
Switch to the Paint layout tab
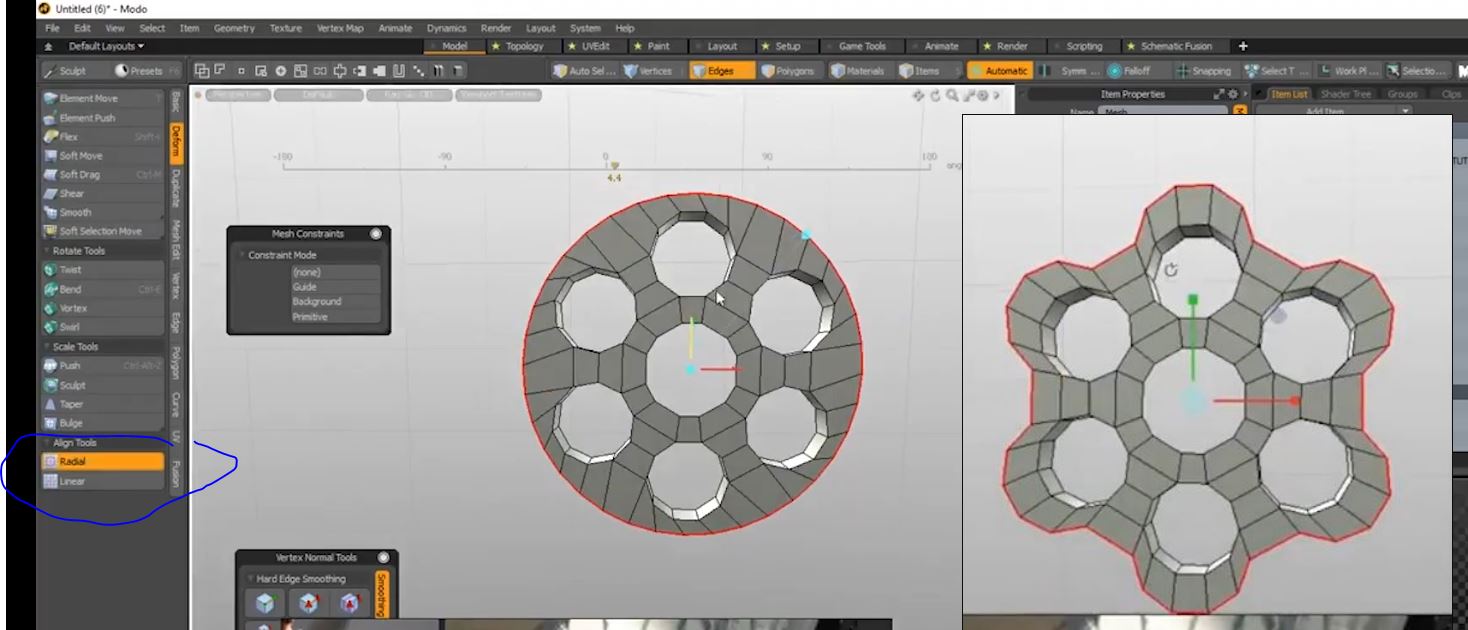point(652,46)
